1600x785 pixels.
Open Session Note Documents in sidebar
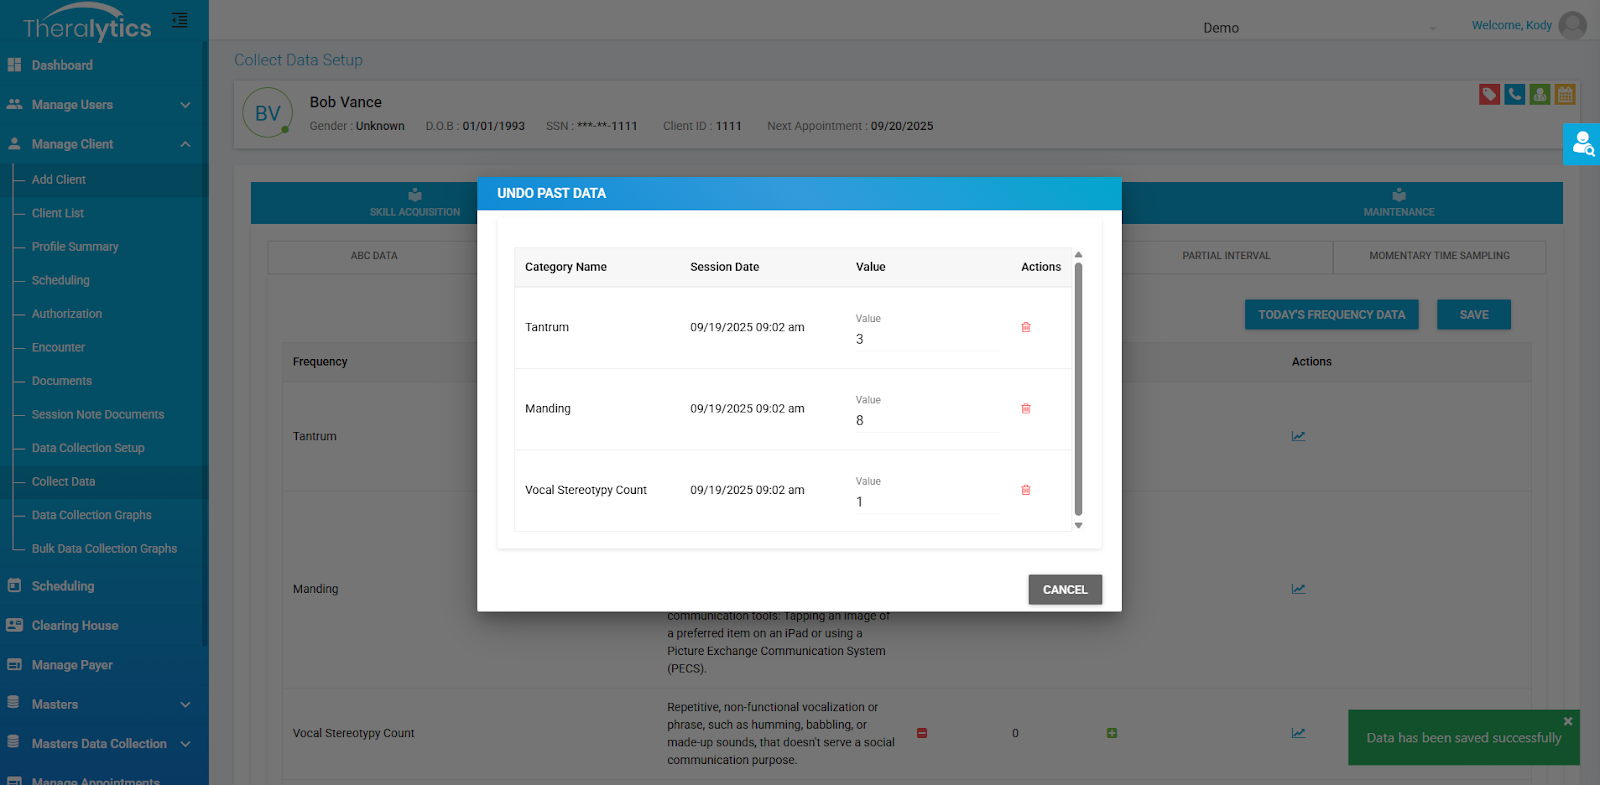[x=98, y=415]
